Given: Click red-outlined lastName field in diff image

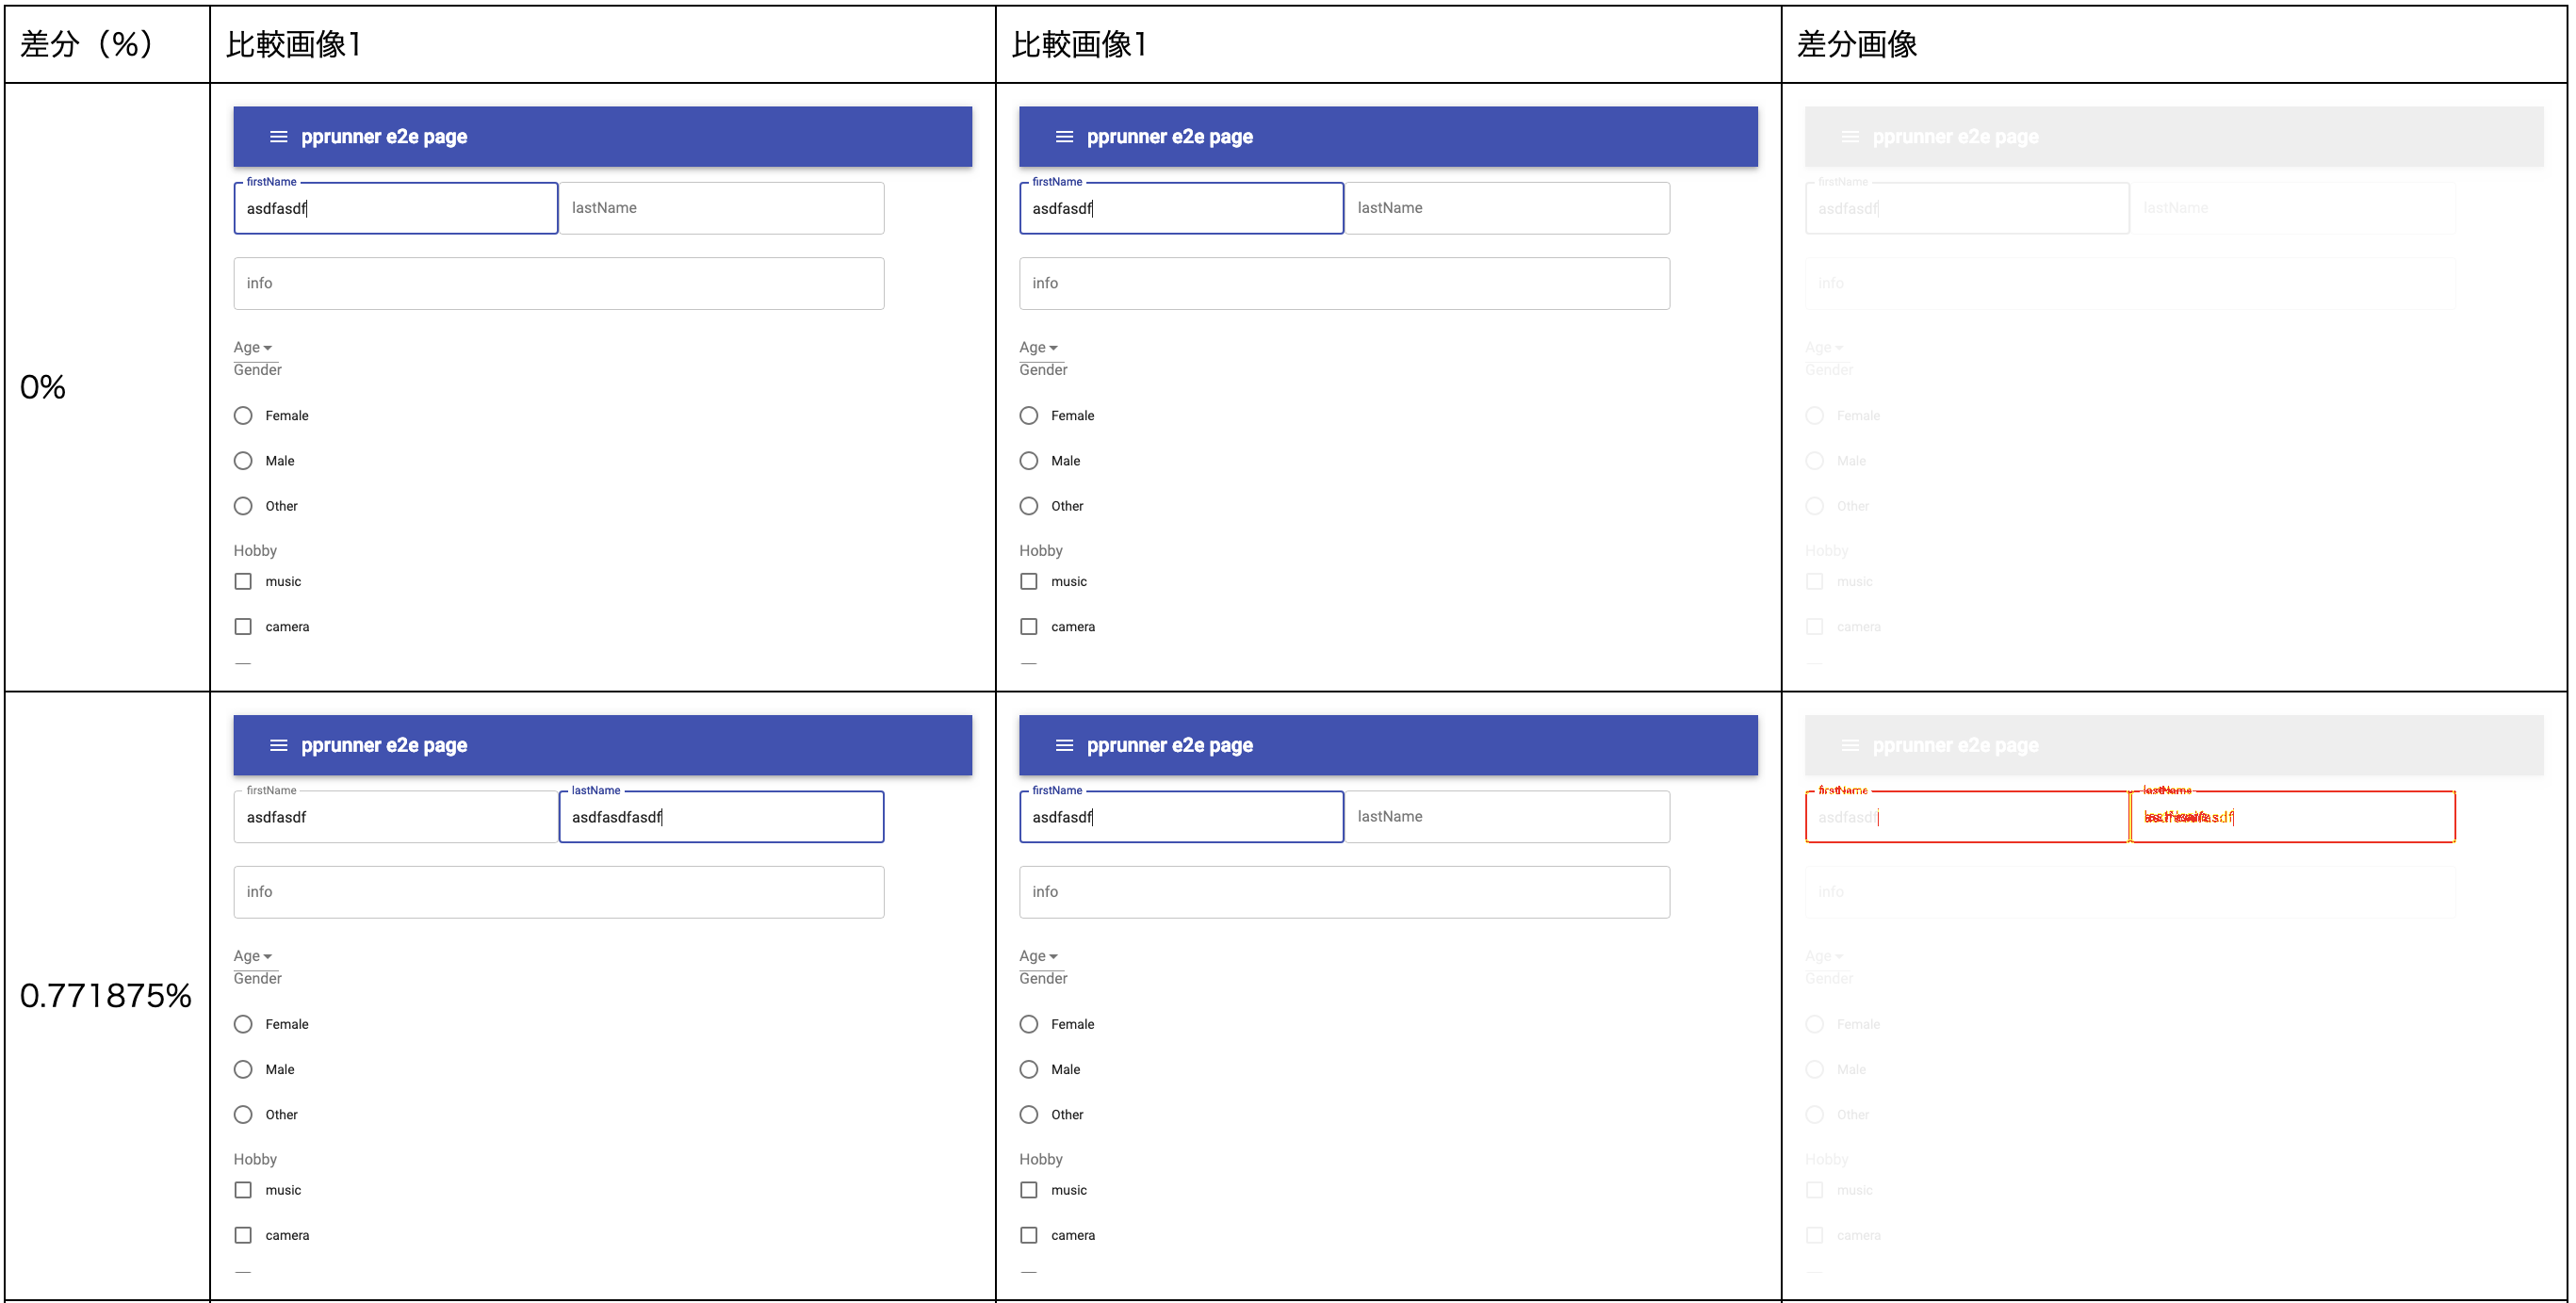Looking at the screenshot, I should (2292, 817).
